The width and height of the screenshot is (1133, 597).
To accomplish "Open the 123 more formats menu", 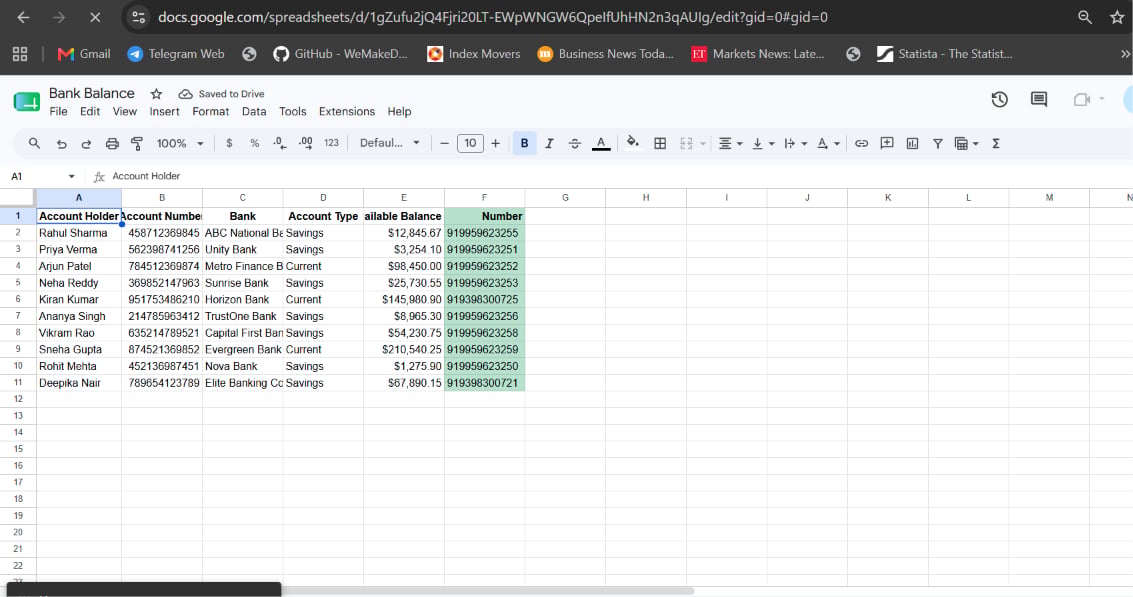I will click(331, 143).
